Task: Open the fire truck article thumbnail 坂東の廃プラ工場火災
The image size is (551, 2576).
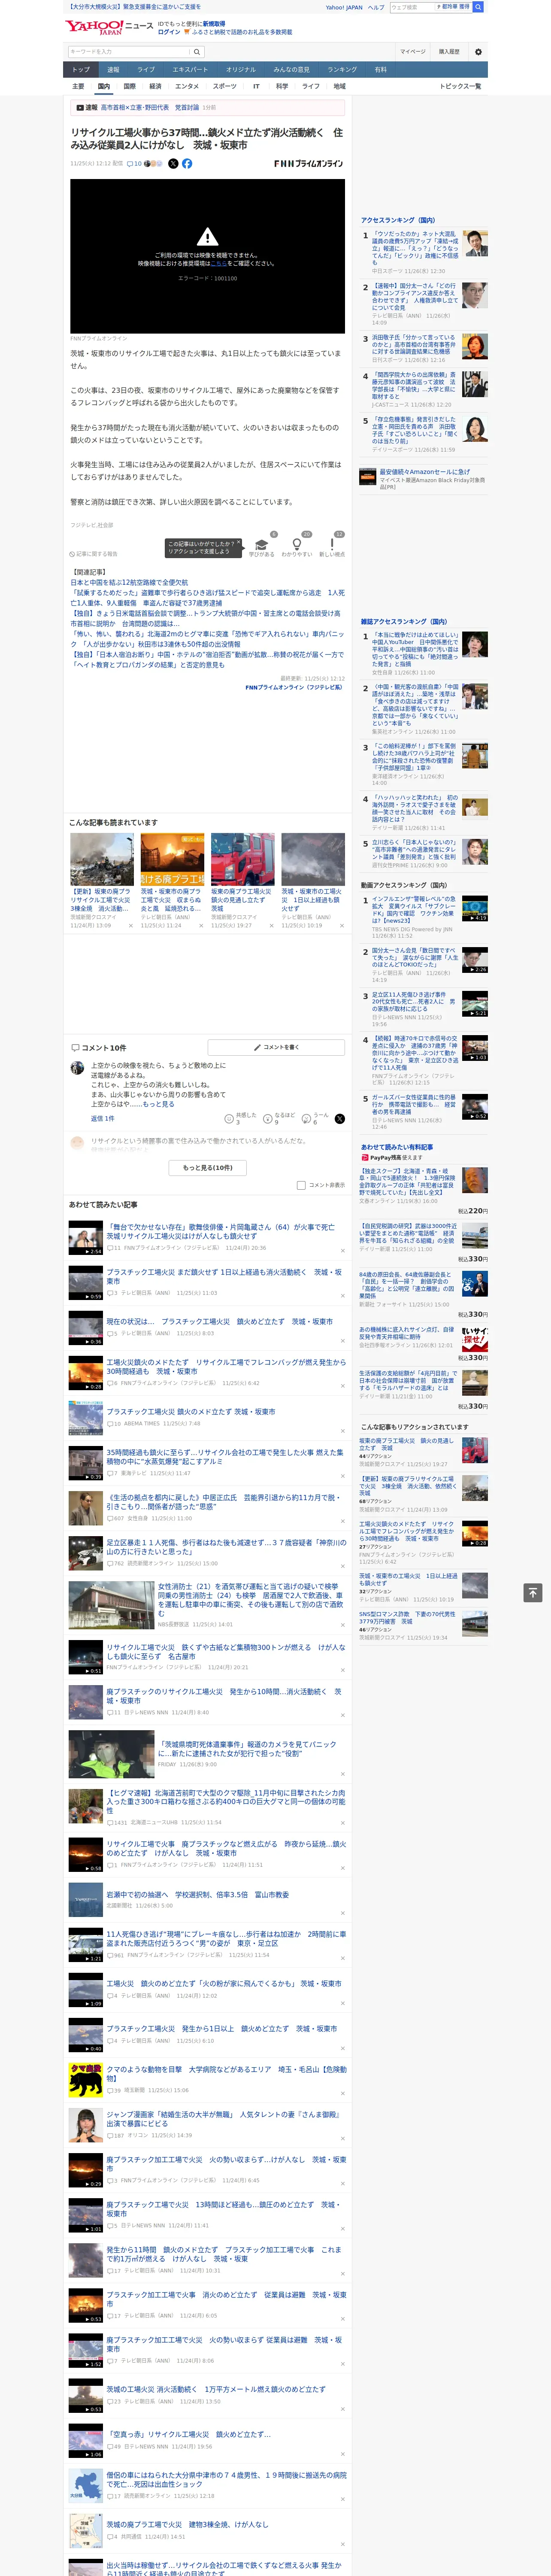Action: tap(242, 859)
